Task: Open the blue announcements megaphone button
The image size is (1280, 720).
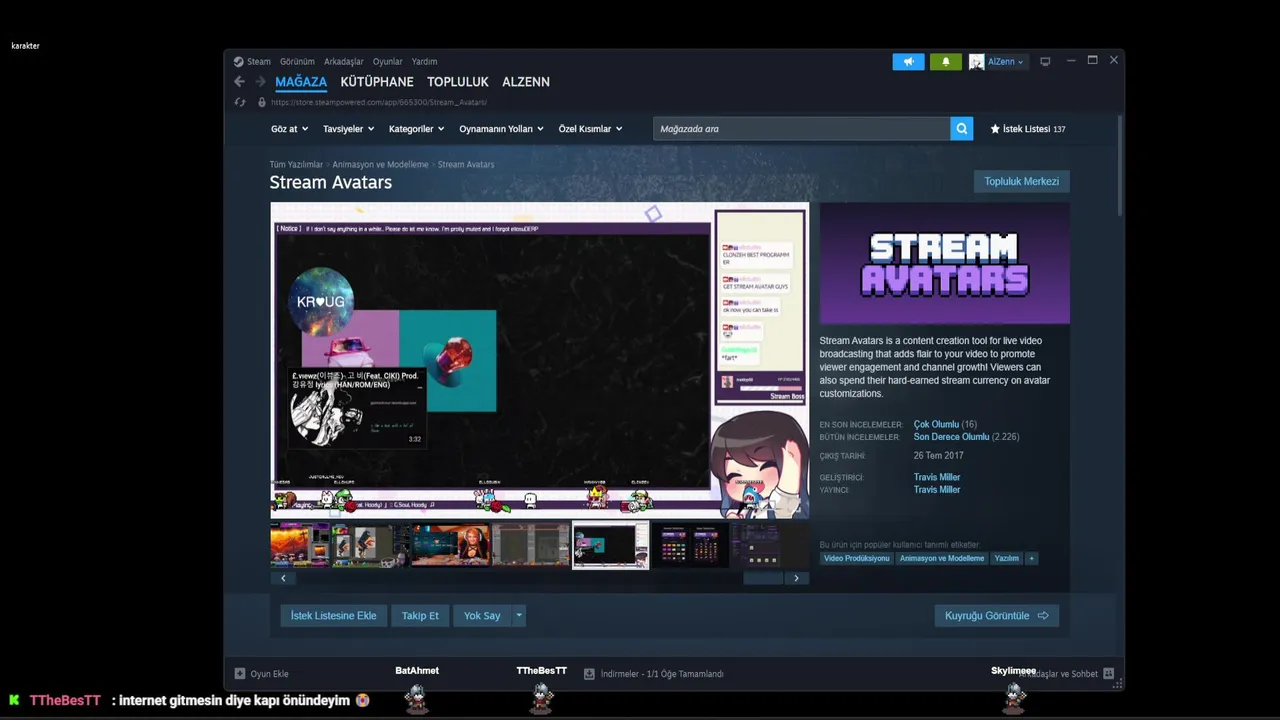Action: [x=909, y=62]
